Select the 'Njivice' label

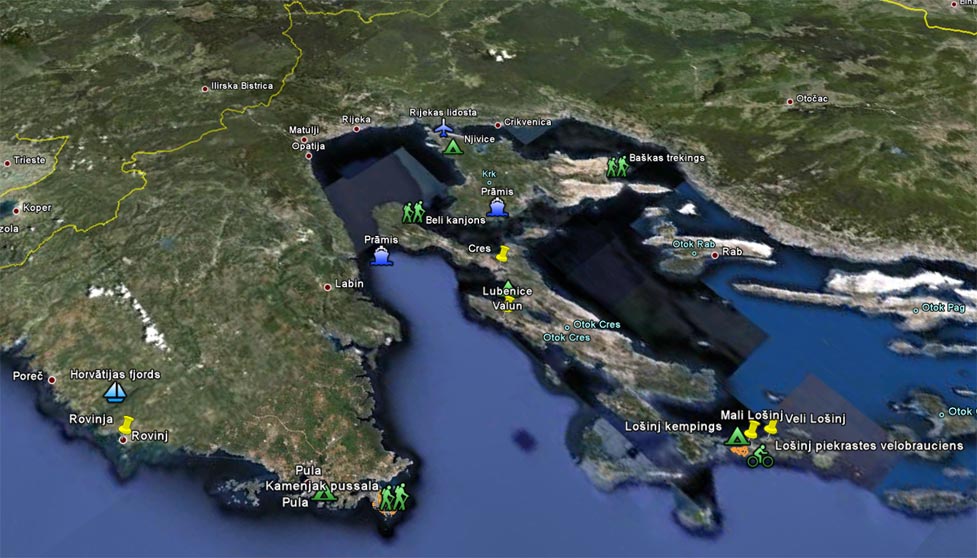[x=479, y=139]
